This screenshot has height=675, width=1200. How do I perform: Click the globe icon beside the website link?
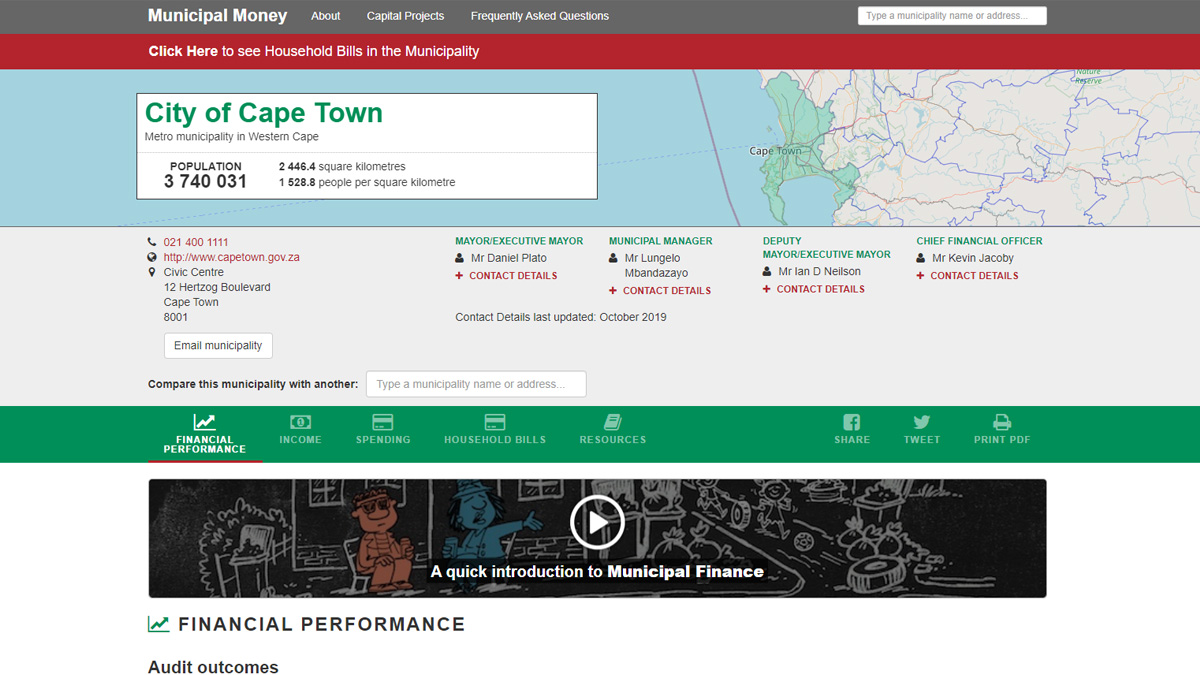pos(151,256)
